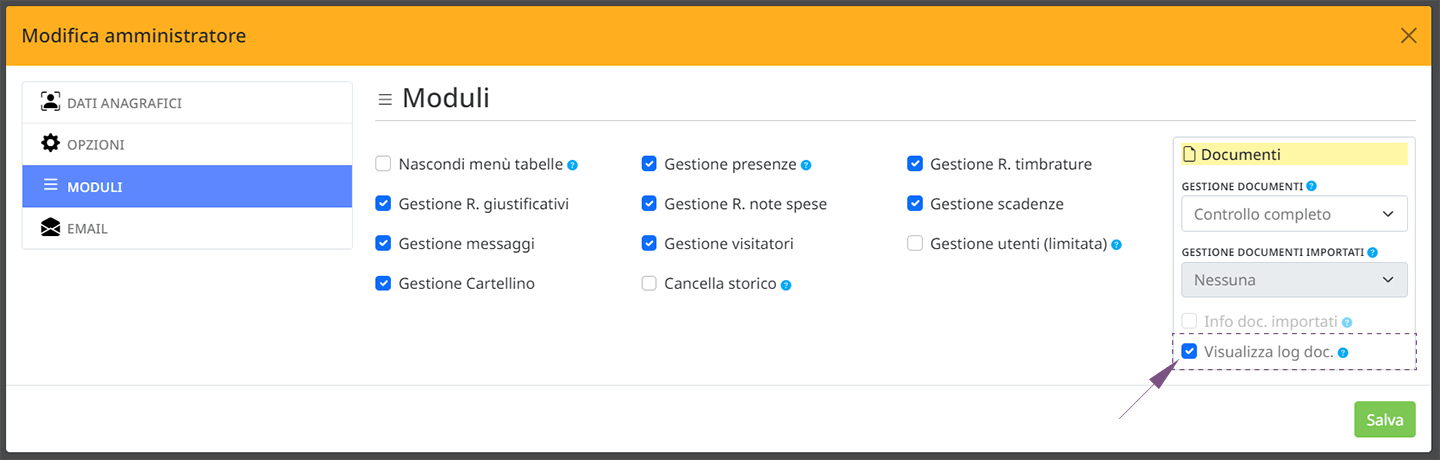Image resolution: width=1440 pixels, height=460 pixels.
Task: Uncheck the Gestione R. timbrature checkbox
Action: point(915,164)
